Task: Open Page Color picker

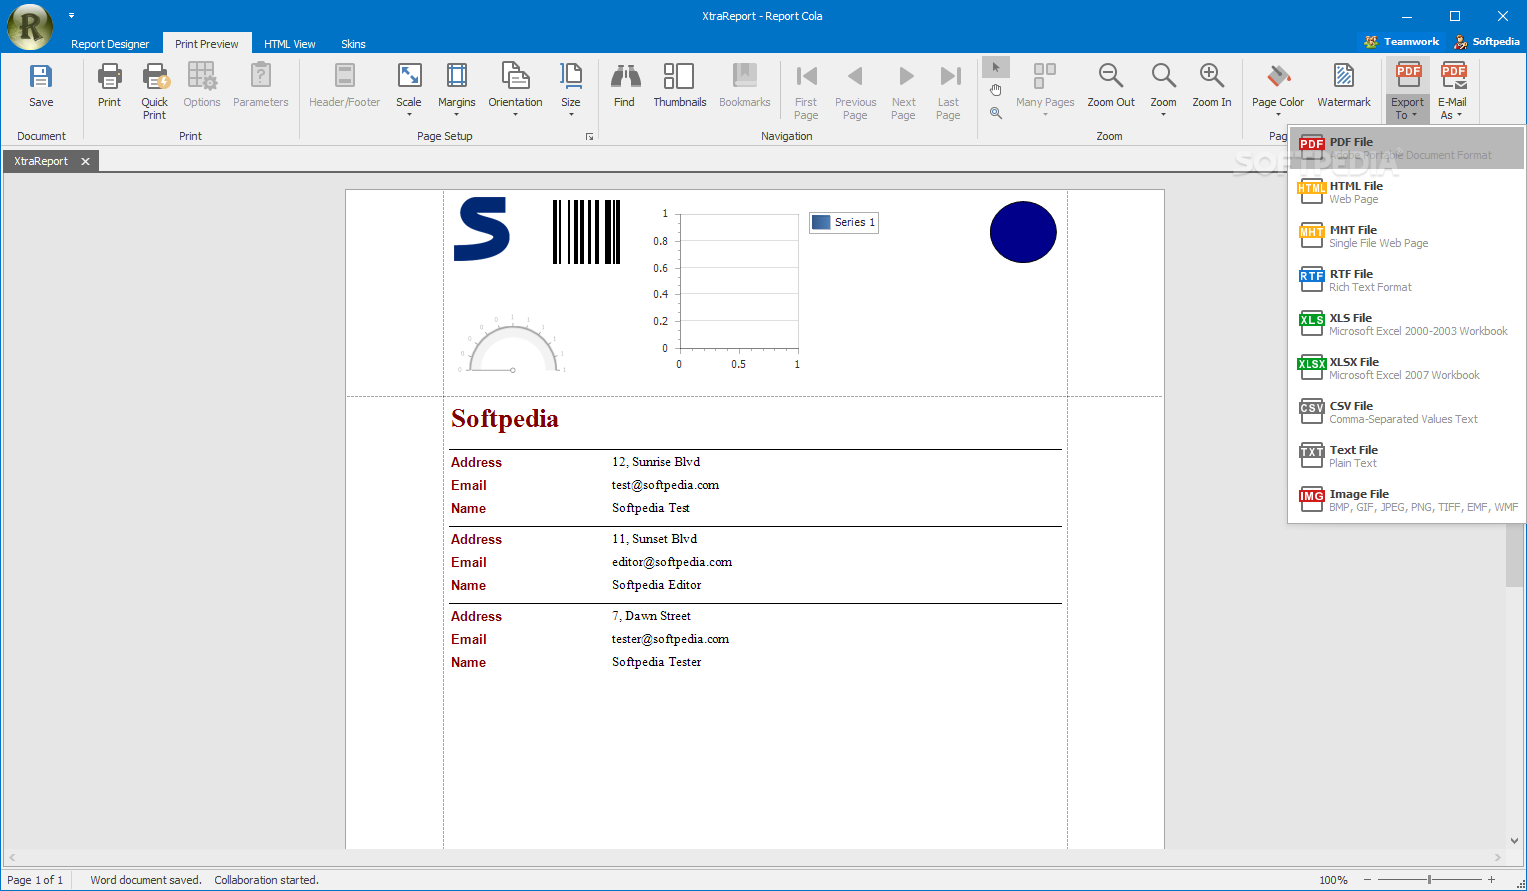Action: point(1278,90)
